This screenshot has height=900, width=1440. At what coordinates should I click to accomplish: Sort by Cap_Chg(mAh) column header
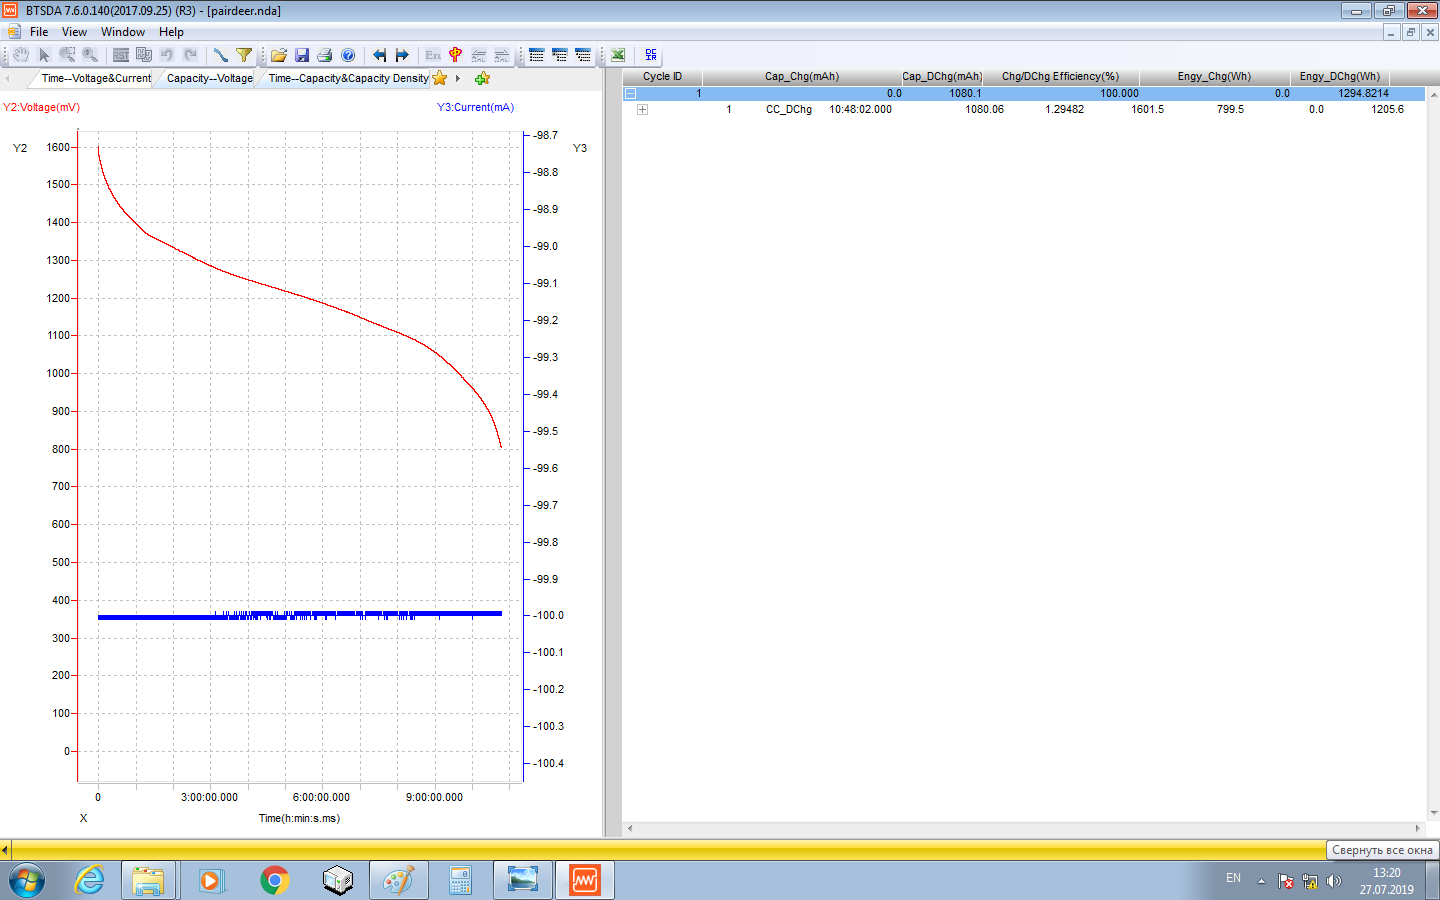pyautogui.click(x=802, y=76)
